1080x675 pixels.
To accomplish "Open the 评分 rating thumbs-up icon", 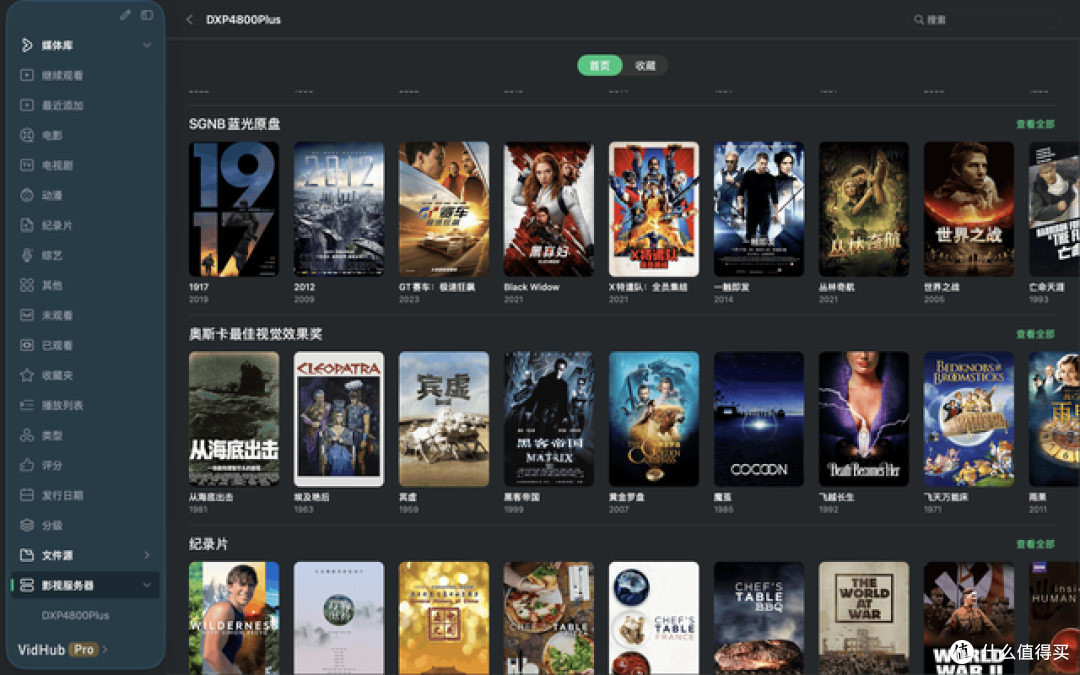I will coord(27,465).
